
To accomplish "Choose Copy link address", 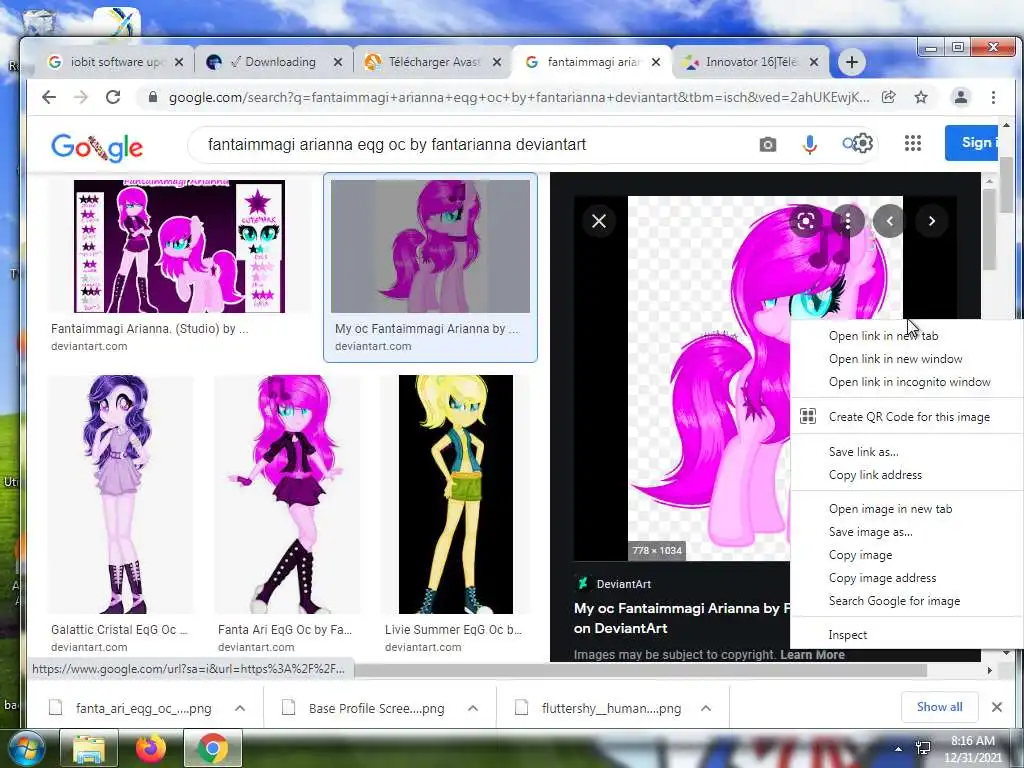I will coord(906,475).
